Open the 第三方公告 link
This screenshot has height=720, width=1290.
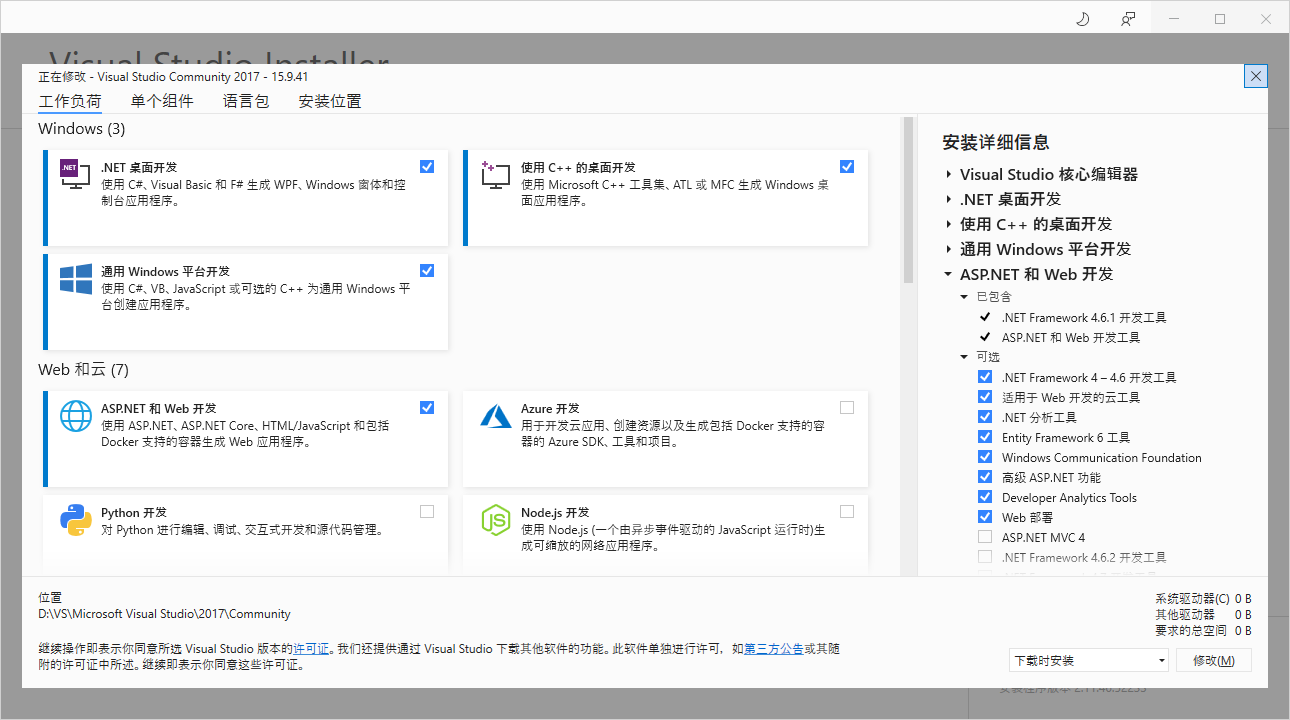[774, 649]
